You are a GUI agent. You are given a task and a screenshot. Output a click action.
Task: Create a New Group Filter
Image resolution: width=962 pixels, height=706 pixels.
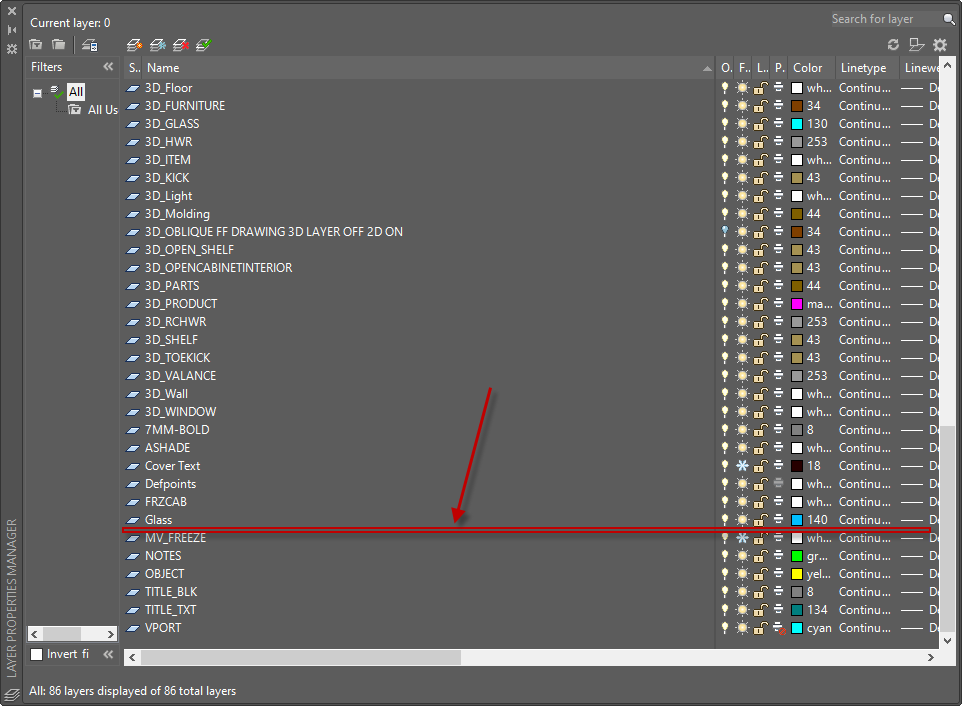(58, 44)
